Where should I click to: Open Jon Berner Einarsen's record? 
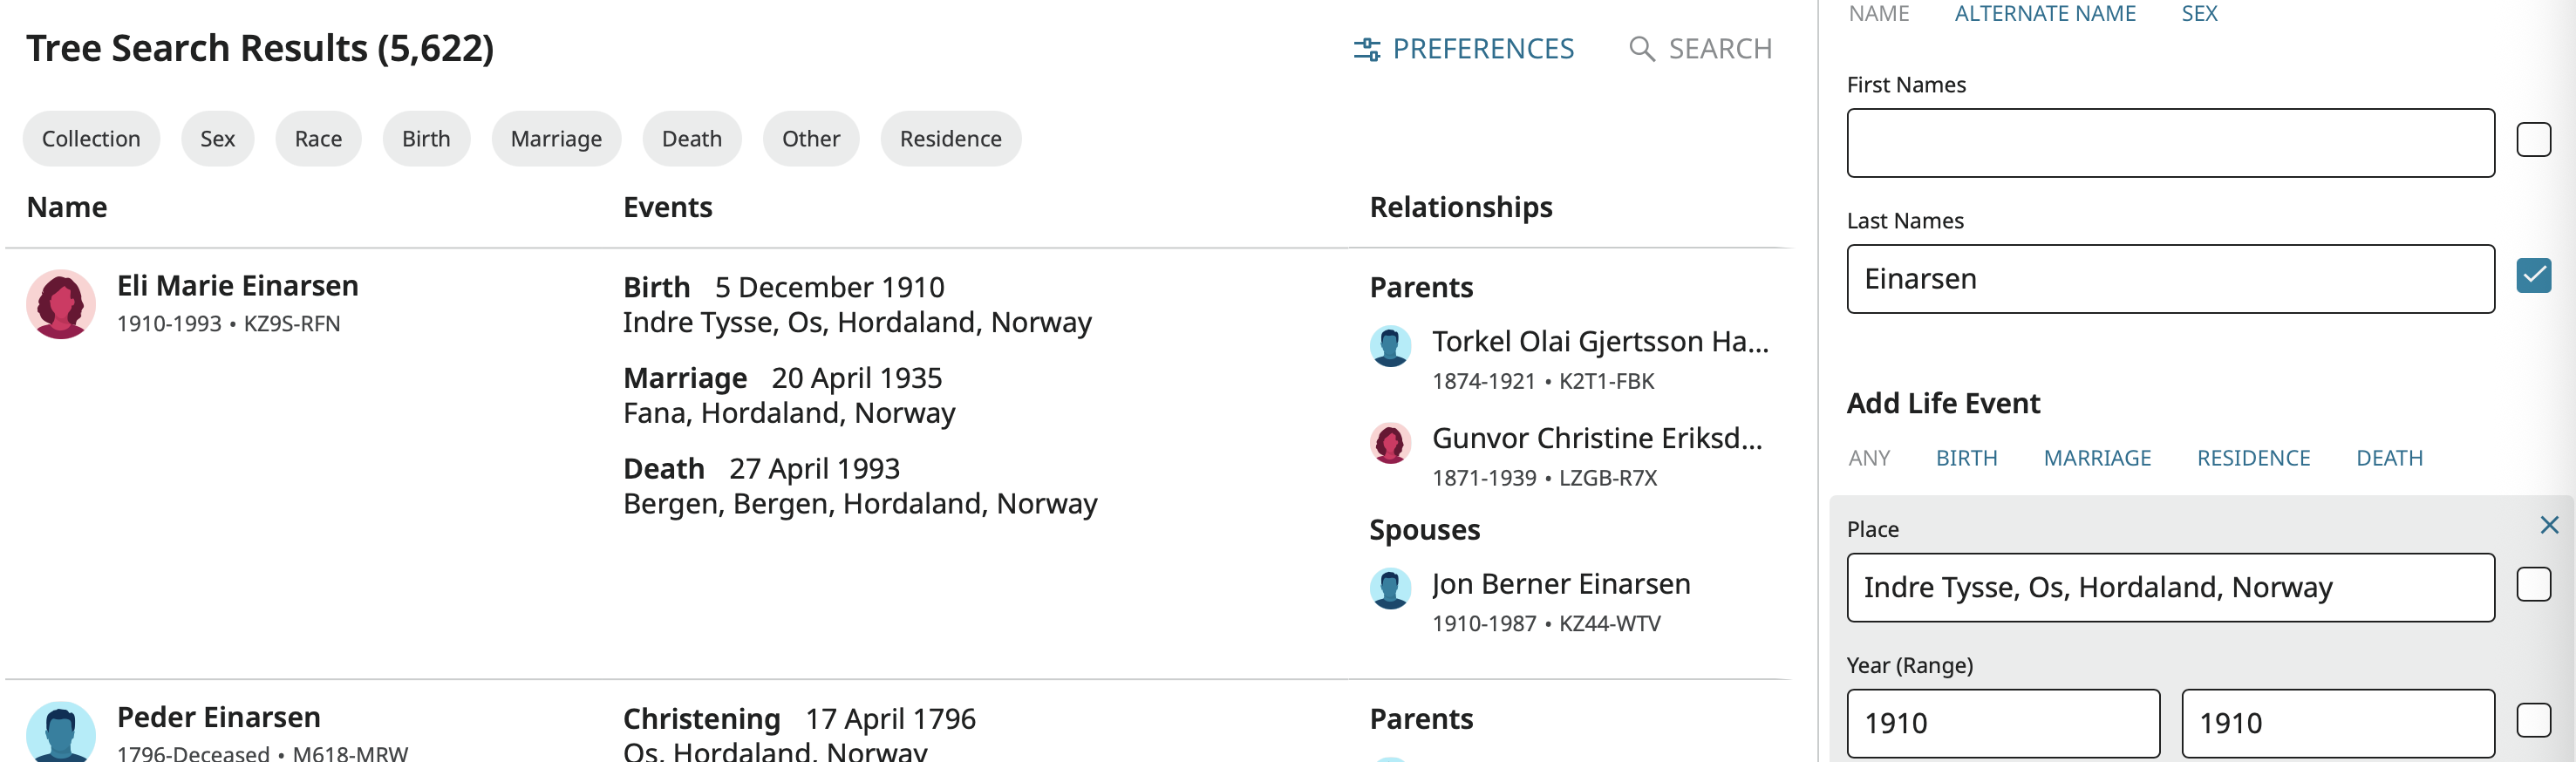tap(1561, 583)
